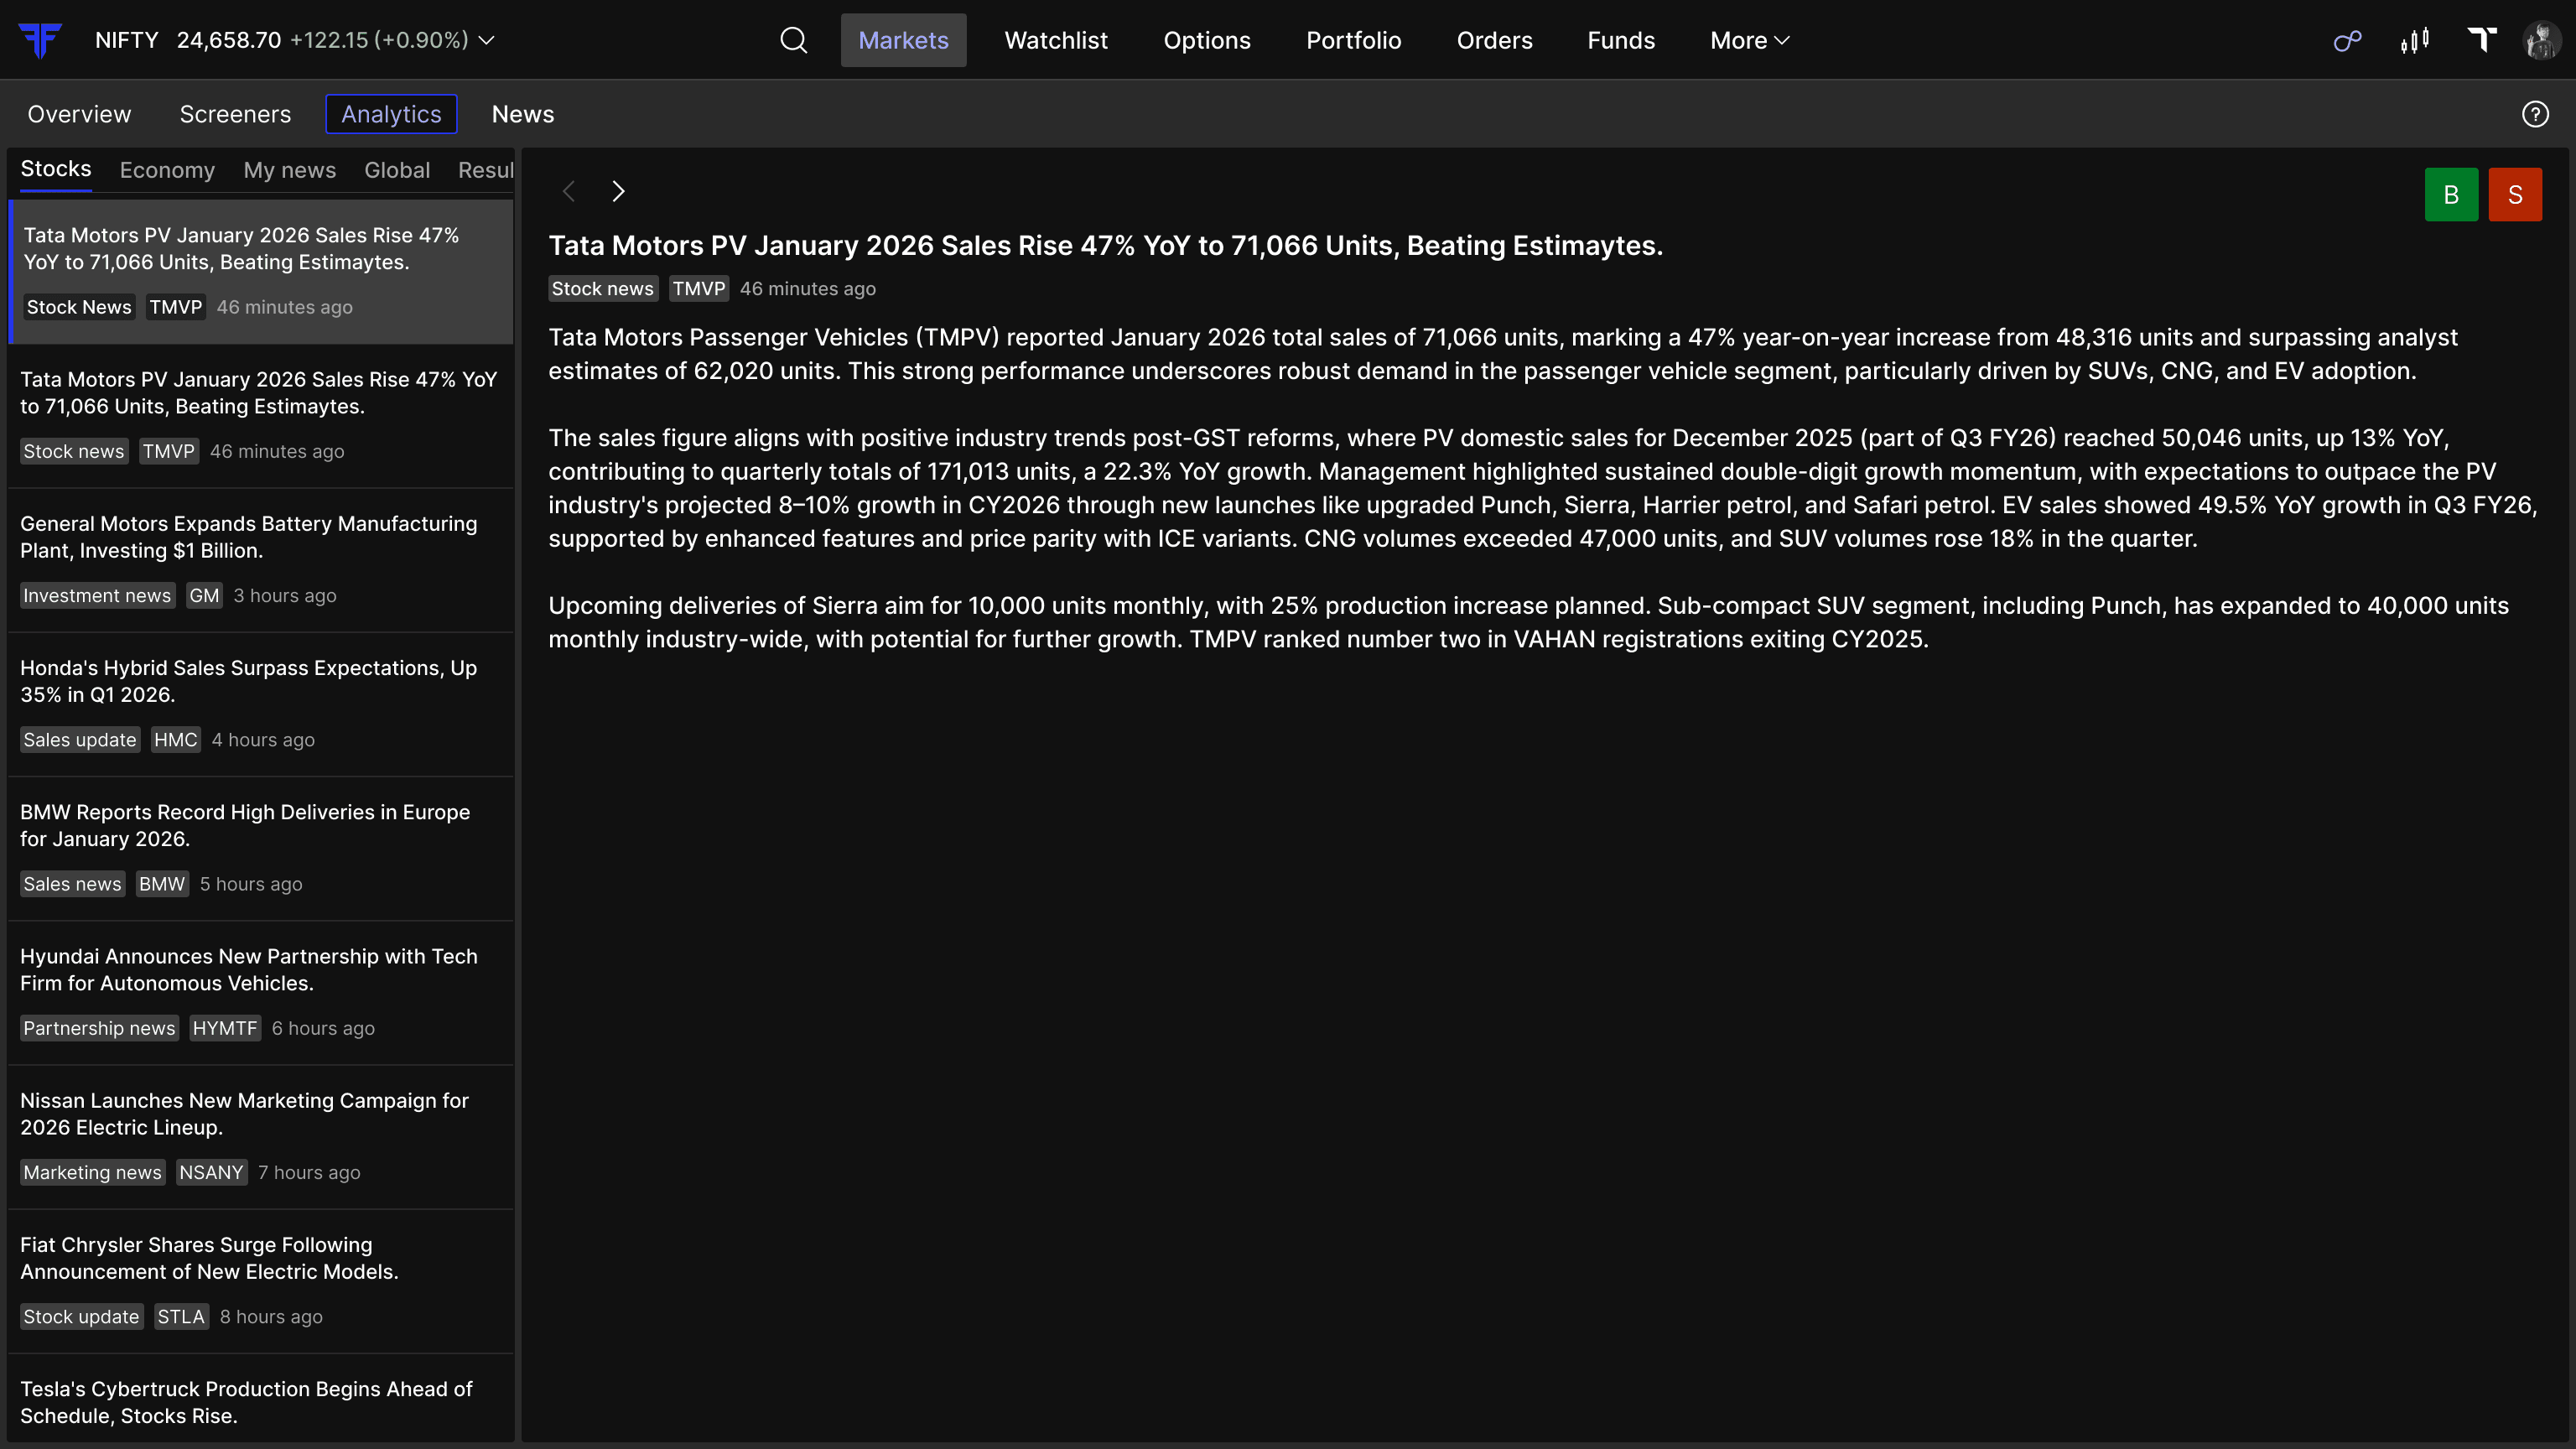Click the NIFTY value 24,658.70

pos(229,40)
